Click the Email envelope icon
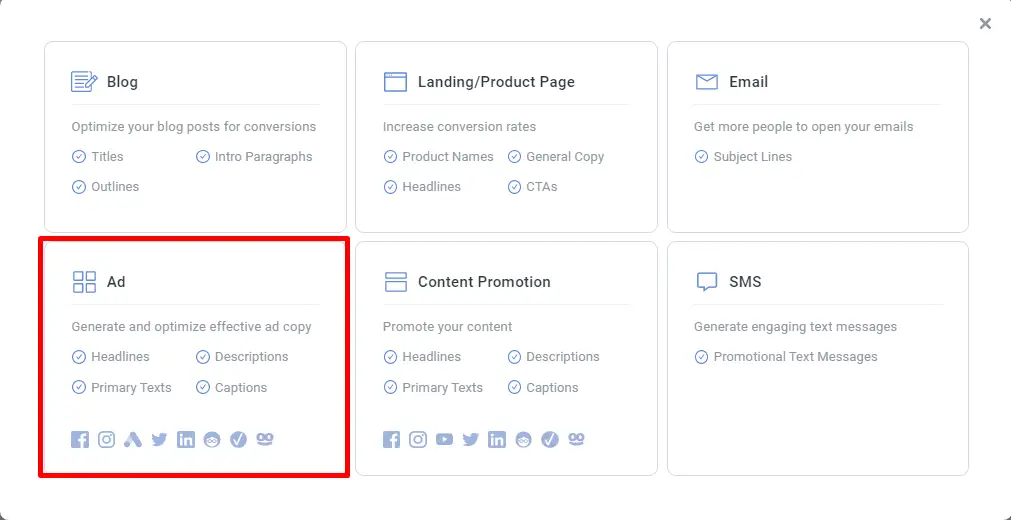 [x=707, y=82]
